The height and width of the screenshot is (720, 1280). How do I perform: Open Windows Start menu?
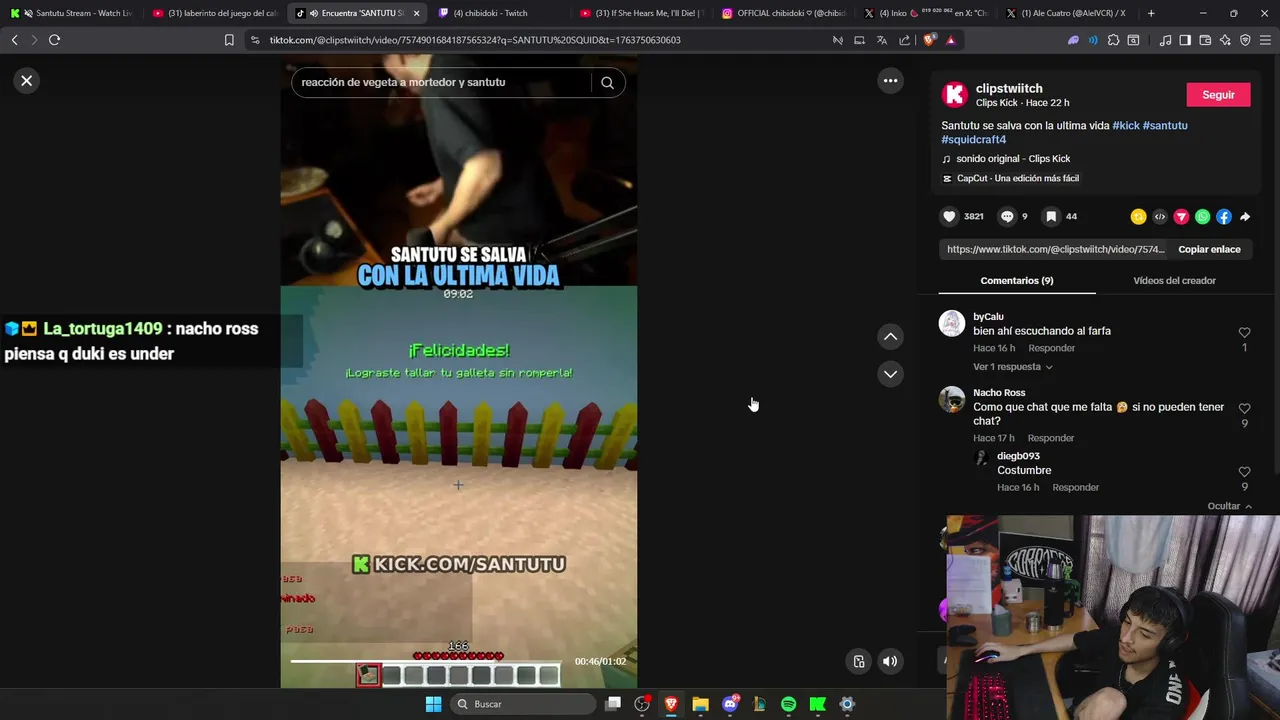pos(433,704)
